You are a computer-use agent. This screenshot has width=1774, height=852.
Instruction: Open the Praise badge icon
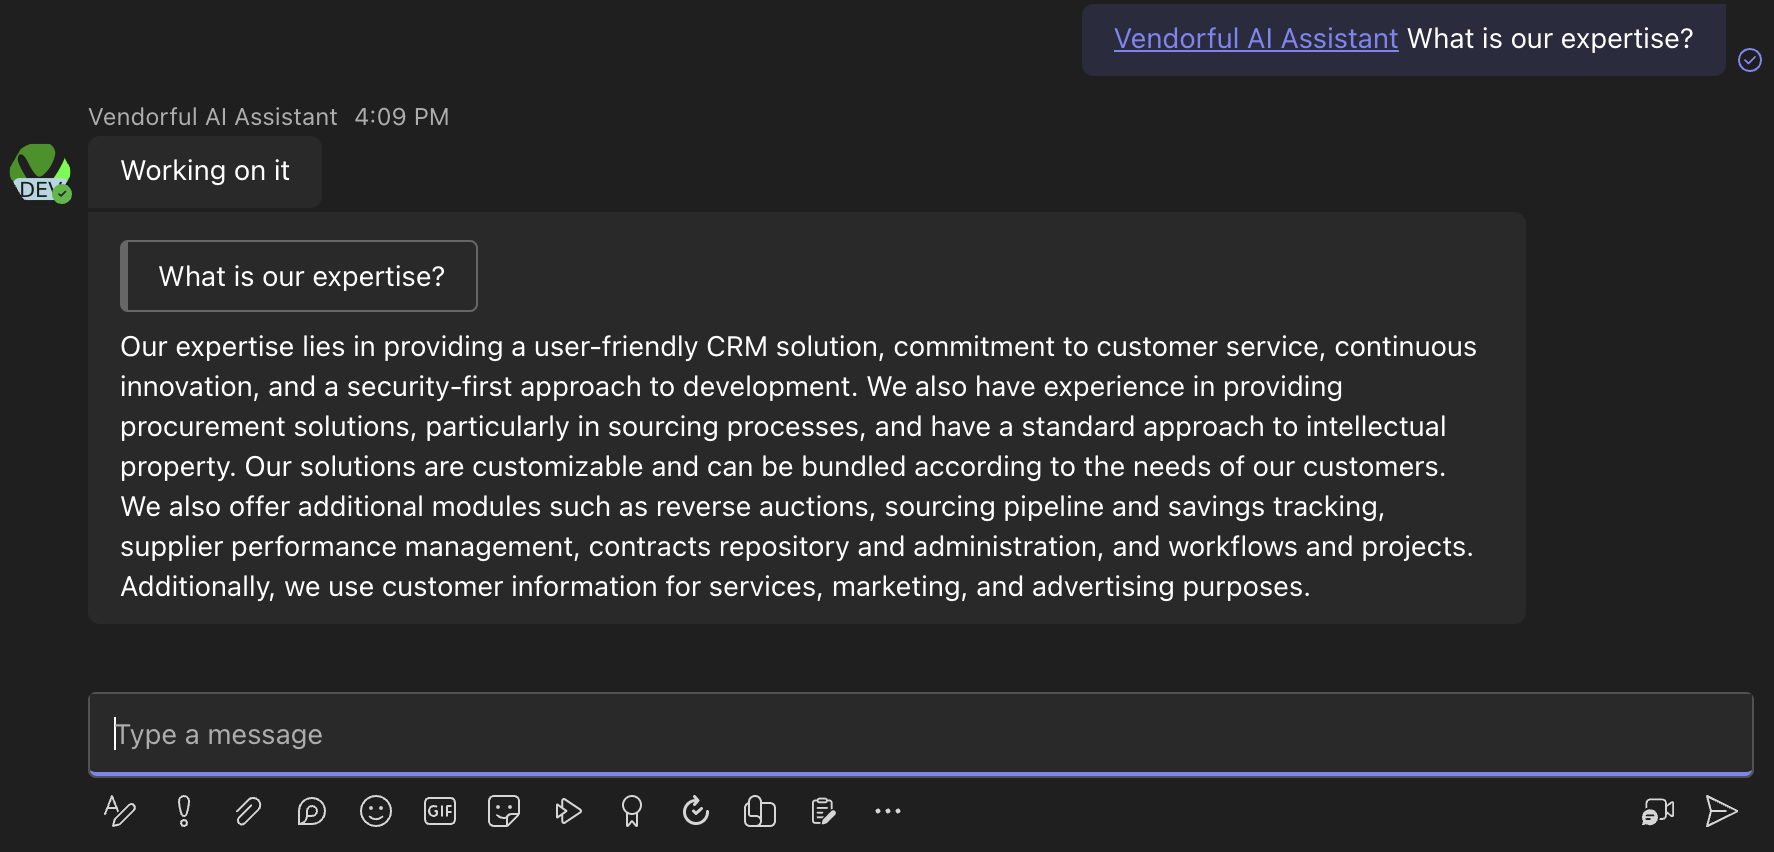632,811
